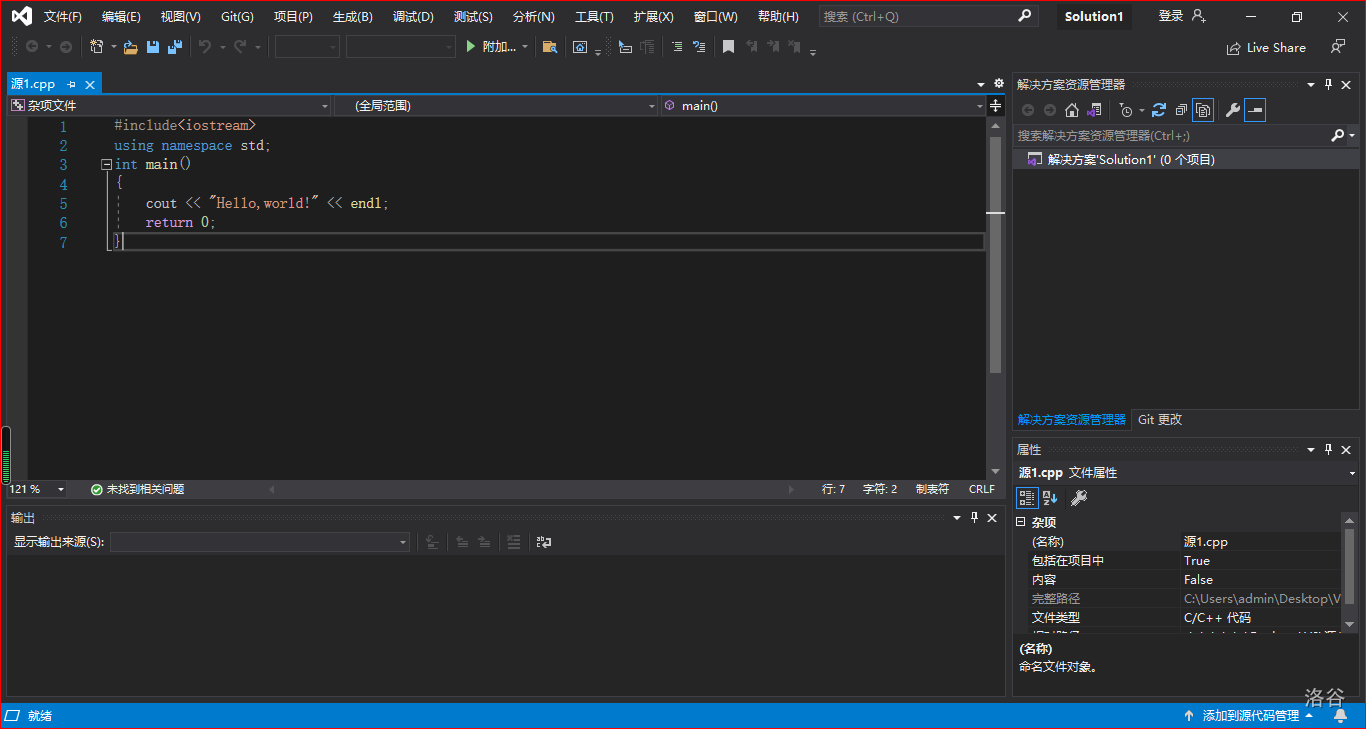Open the 121 % zoom level dropdown
Image resolution: width=1366 pixels, height=729 pixels.
[x=60, y=489]
